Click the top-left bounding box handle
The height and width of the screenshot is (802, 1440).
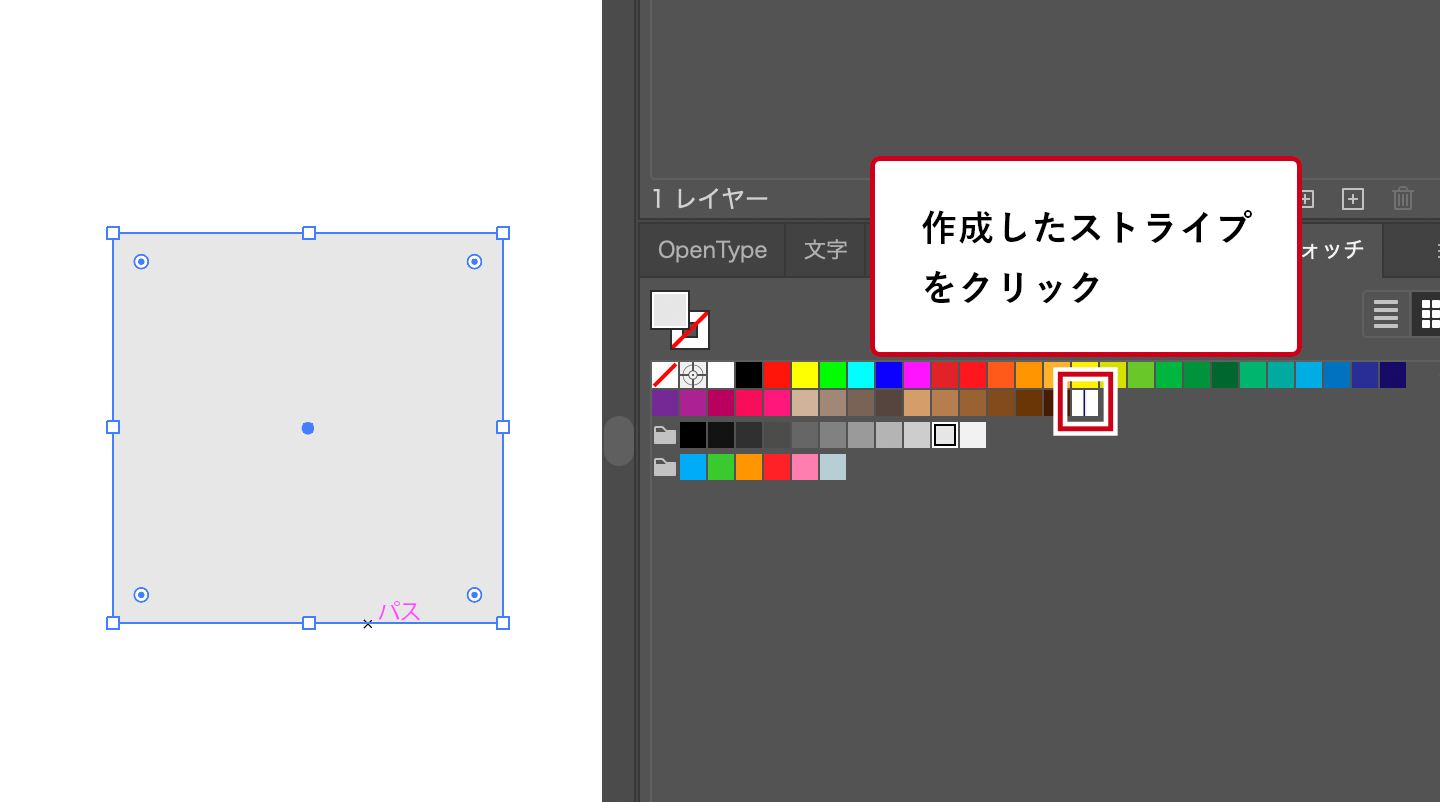point(113,233)
